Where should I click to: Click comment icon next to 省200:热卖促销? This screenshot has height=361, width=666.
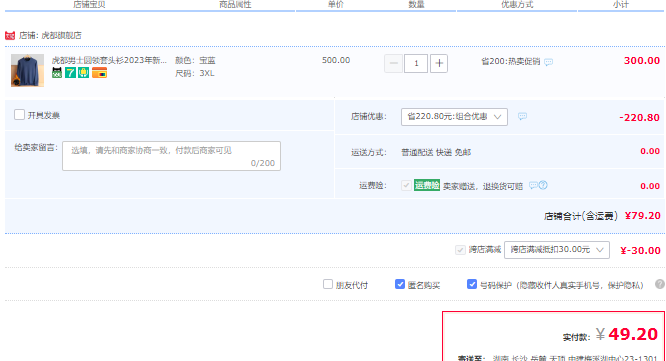tap(548, 62)
